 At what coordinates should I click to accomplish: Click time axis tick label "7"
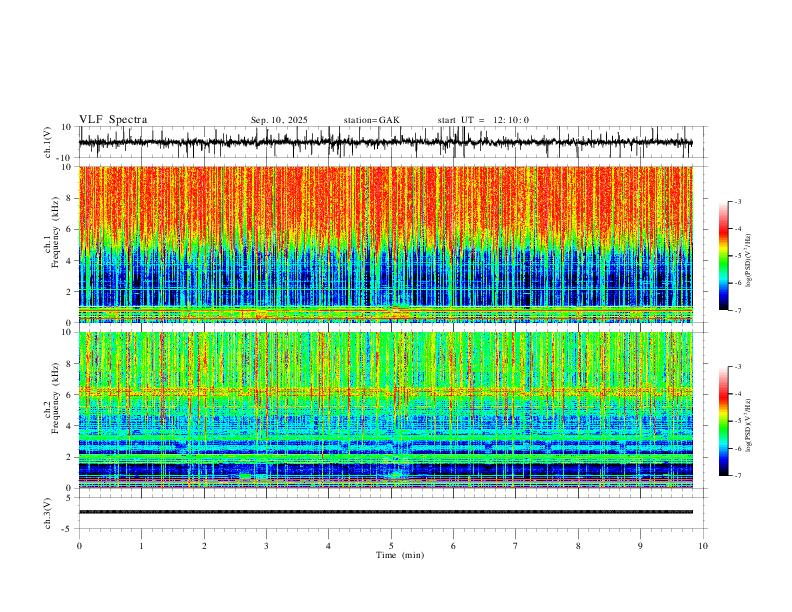(x=516, y=546)
